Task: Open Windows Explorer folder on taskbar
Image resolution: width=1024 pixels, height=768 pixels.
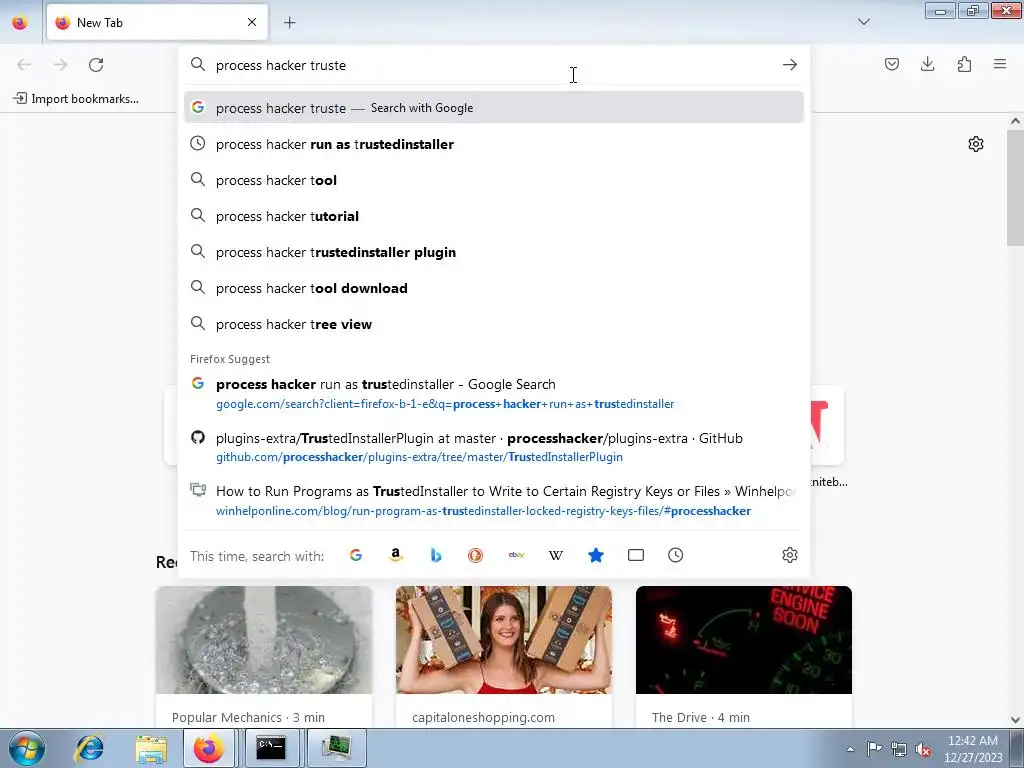Action: click(151, 748)
